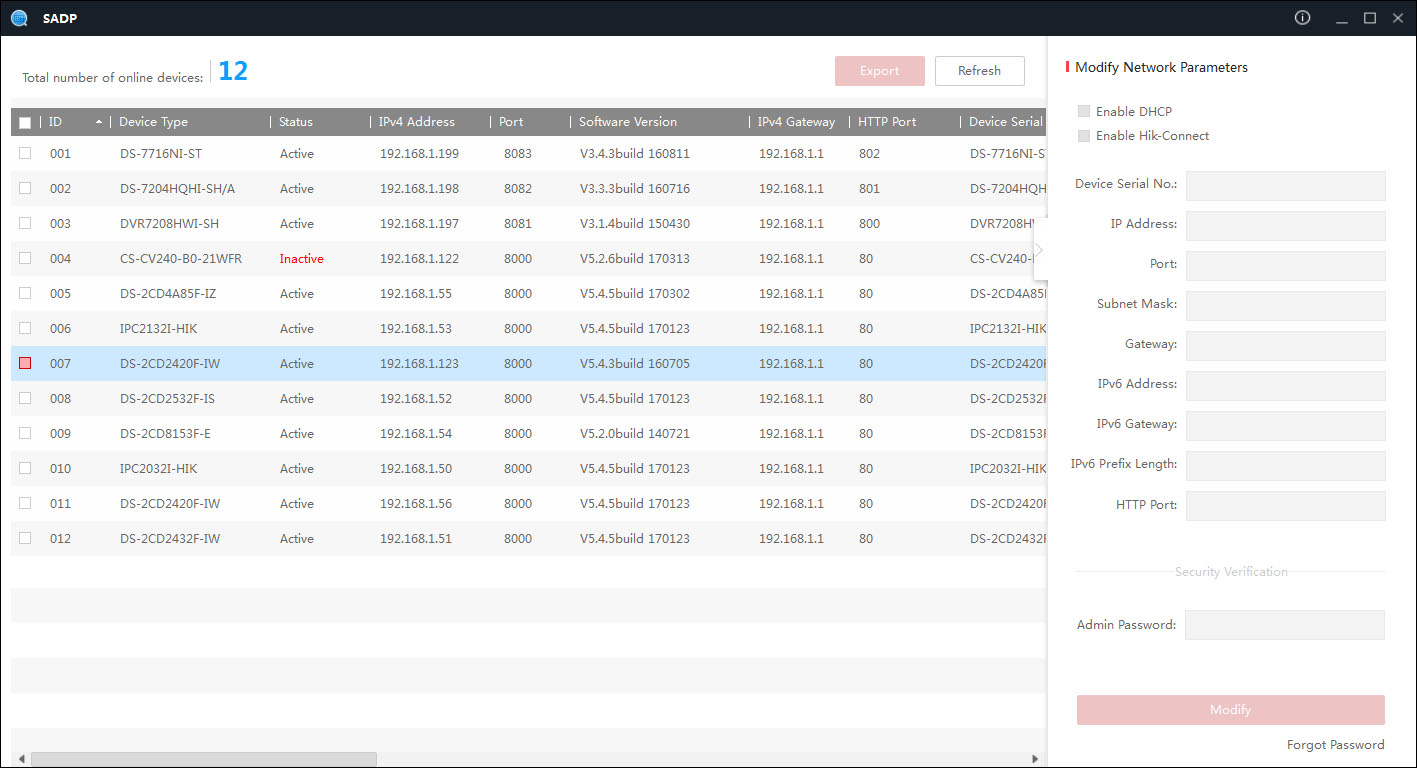Click HTTP port value 801
The width and height of the screenshot is (1417, 768).
(869, 189)
